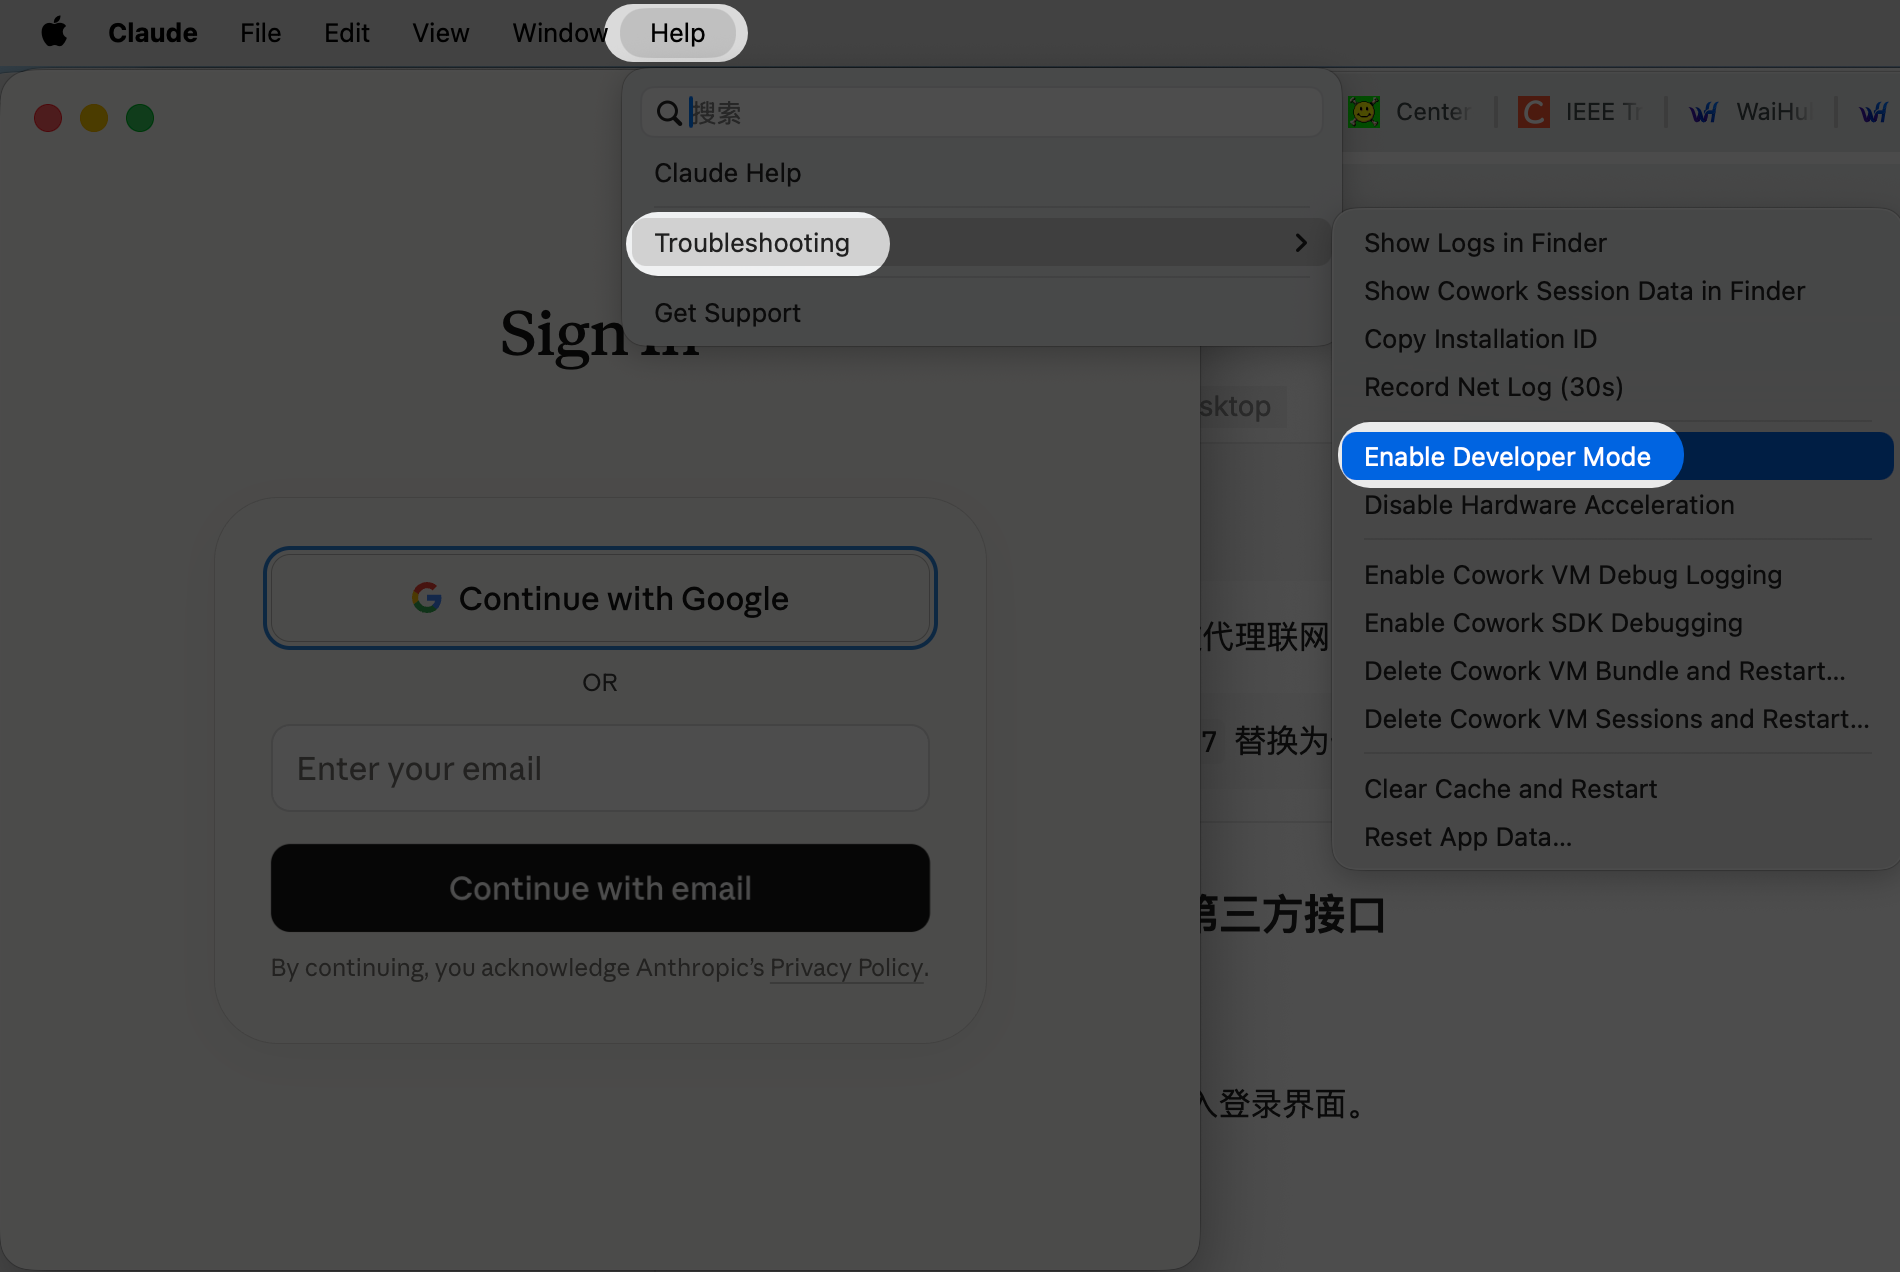Close the Claude window with red button
1900x1272 pixels.
[x=48, y=118]
